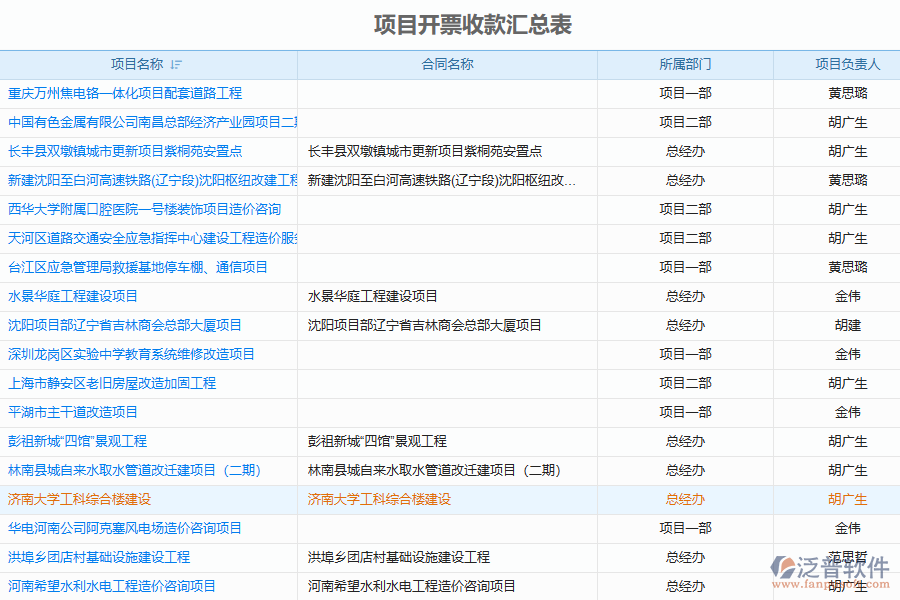This screenshot has width=900, height=600.
Task: Open 西华大学附属口腔医院 project link
Action: pos(144,209)
